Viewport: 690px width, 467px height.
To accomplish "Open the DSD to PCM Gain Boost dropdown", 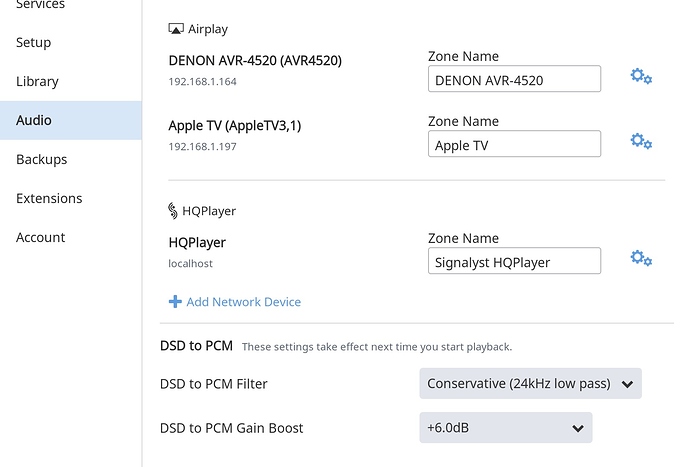I will point(506,427).
